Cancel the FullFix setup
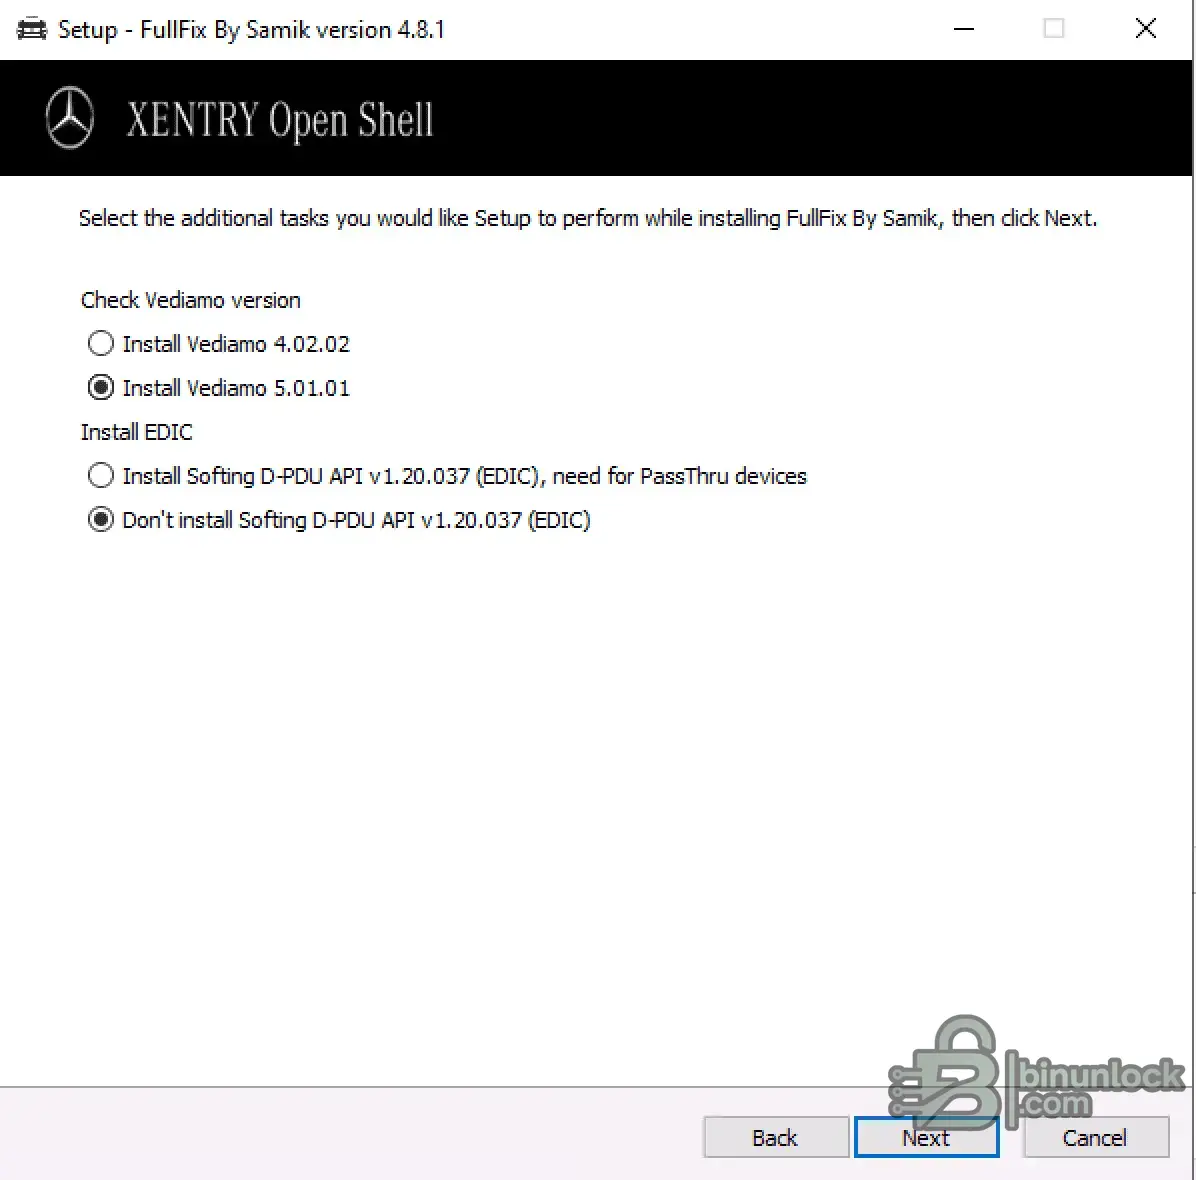Screen dimensions: 1196x1180 pyautogui.click(x=1095, y=1137)
